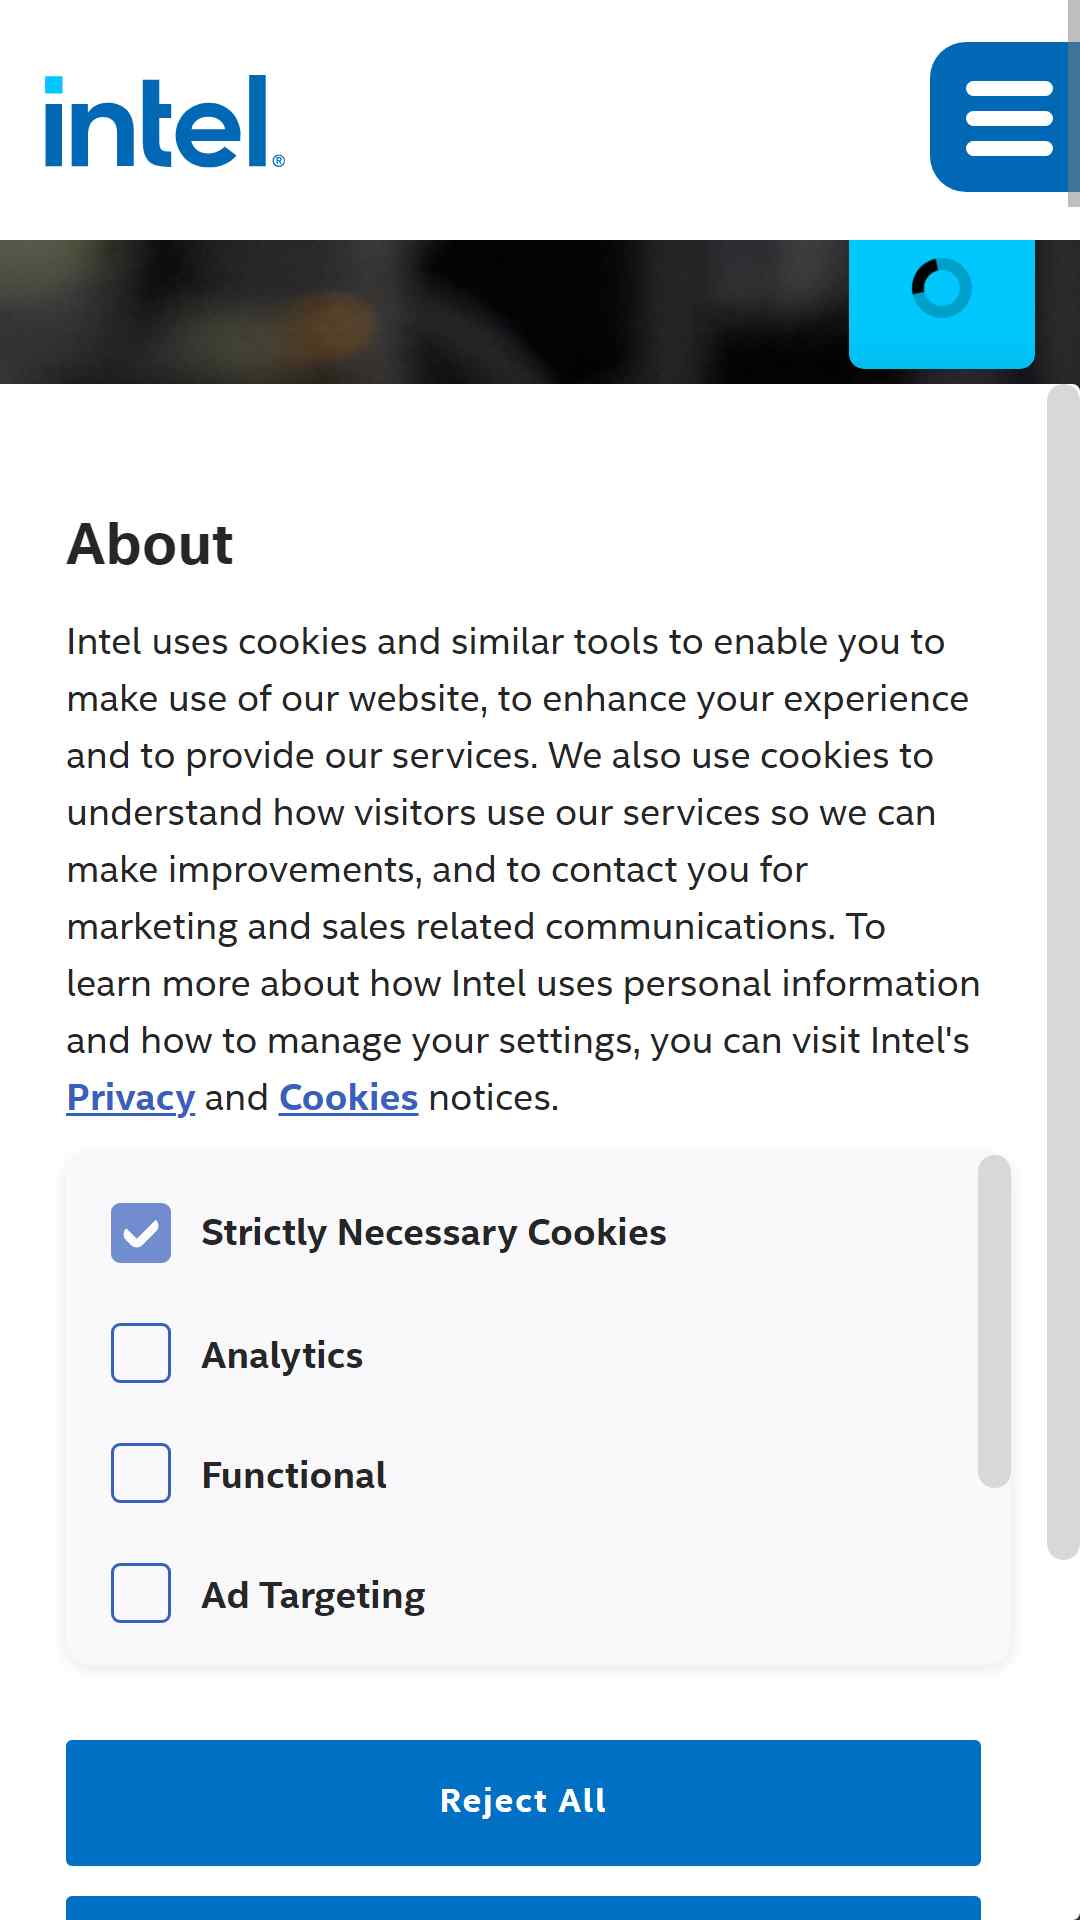The image size is (1080, 1920).
Task: Click the Ad Targeting label
Action: coord(314,1595)
